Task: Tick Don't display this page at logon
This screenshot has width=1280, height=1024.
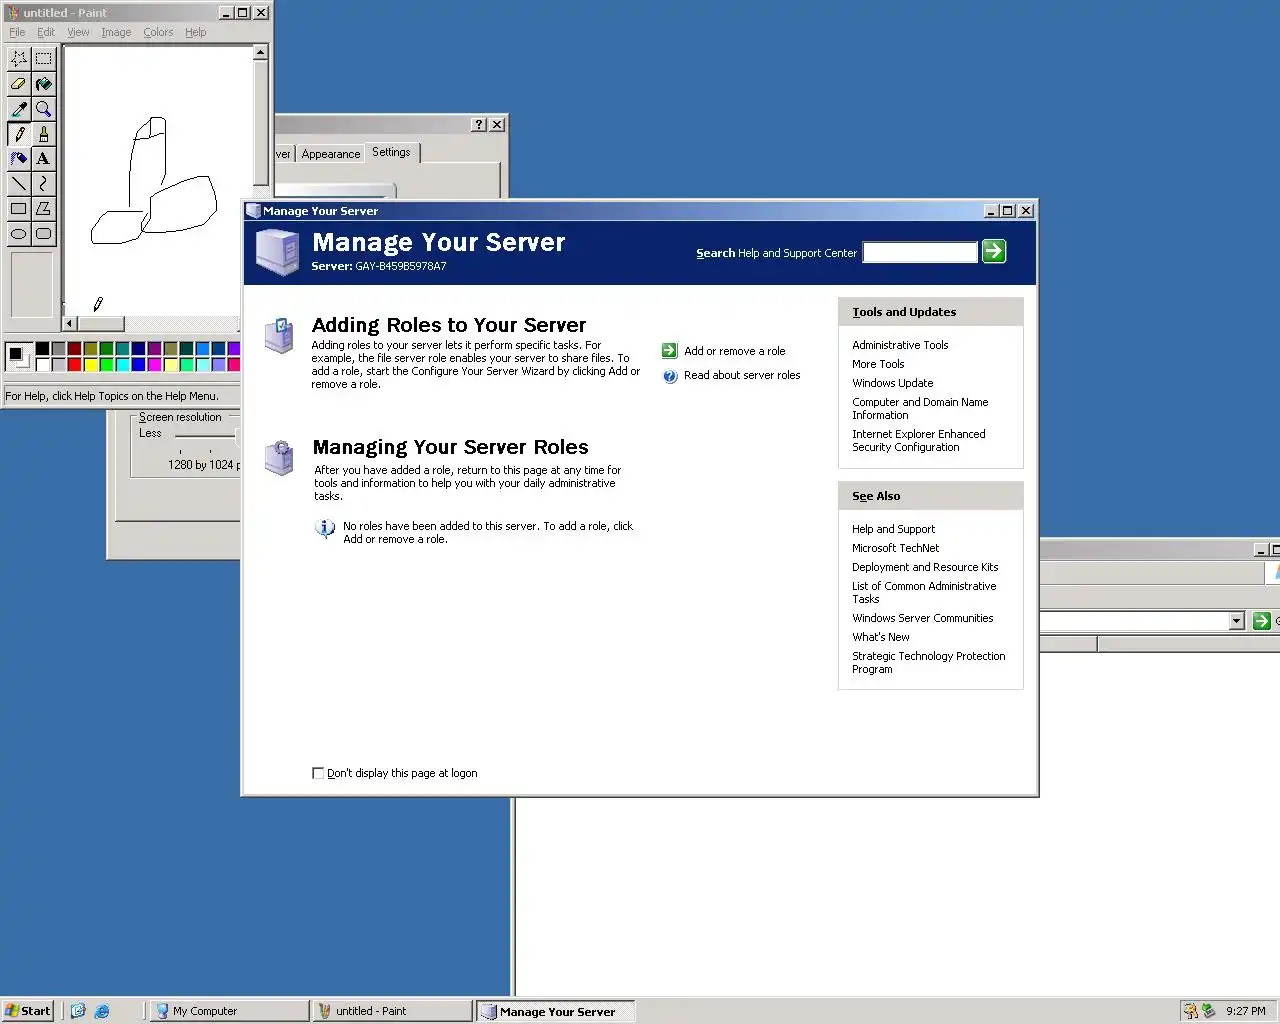Action: pyautogui.click(x=318, y=773)
